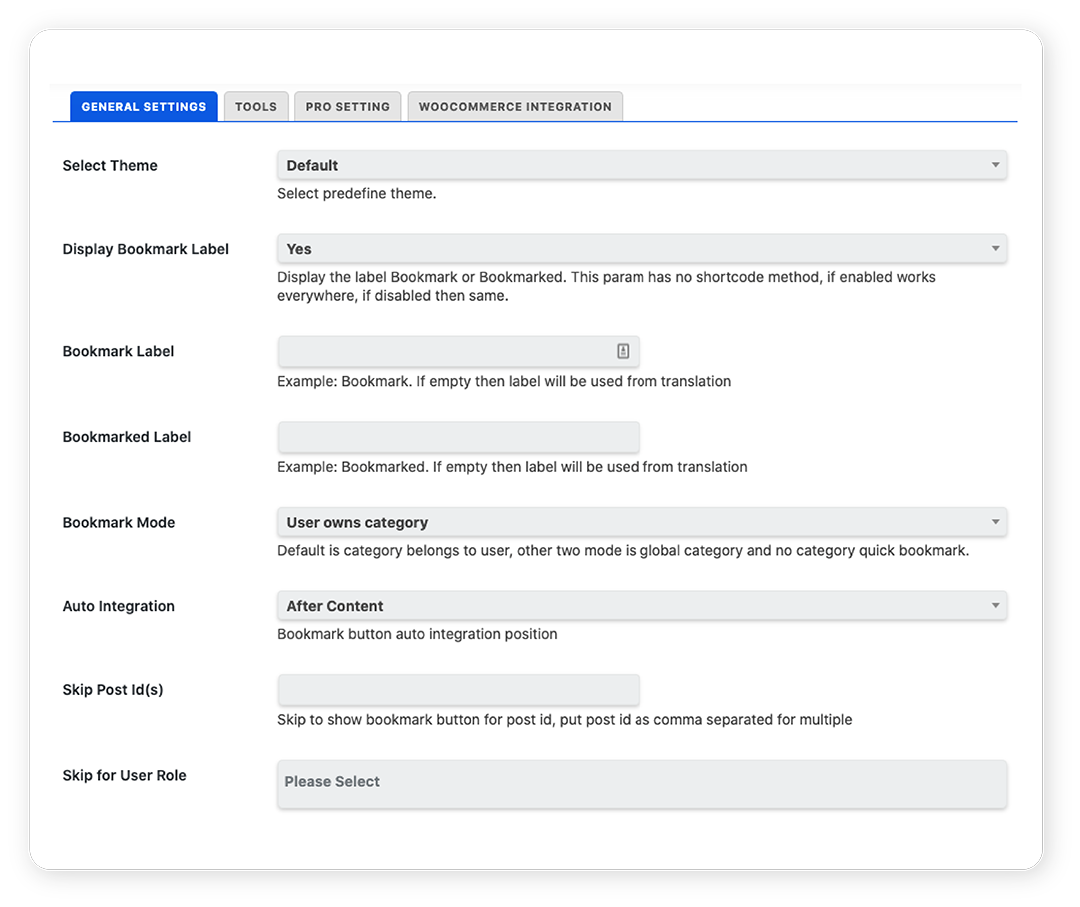Open the Skip for User Role selector
Image resolution: width=1080 pixels, height=907 pixels.
click(642, 784)
